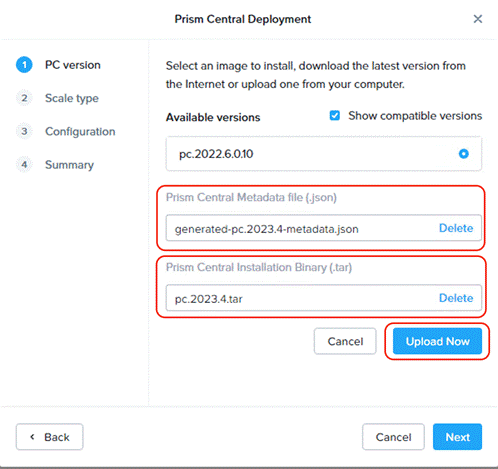This screenshot has width=498, height=469.
Task: Click the step 3 number icon
Action: tap(24, 131)
